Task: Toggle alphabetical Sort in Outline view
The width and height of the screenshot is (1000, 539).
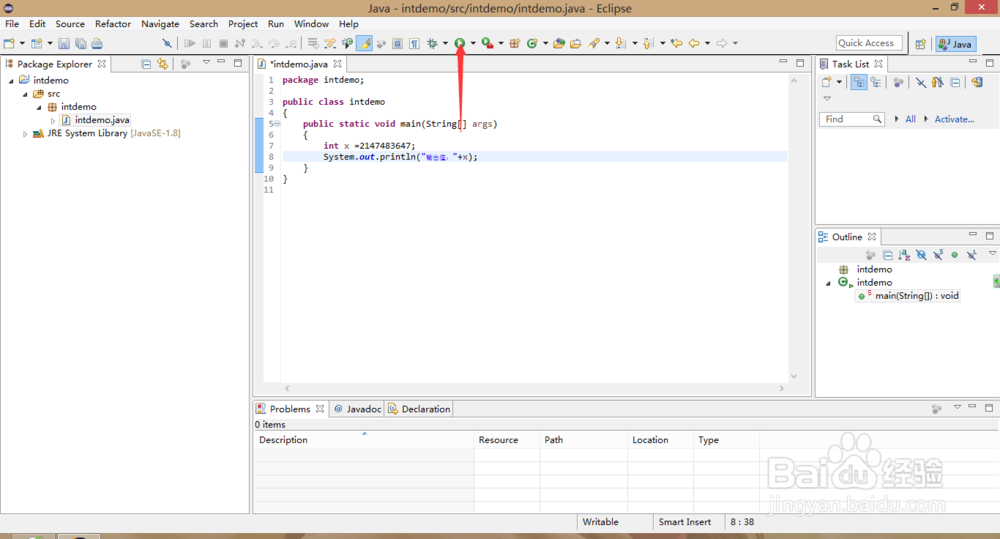Action: (904, 255)
